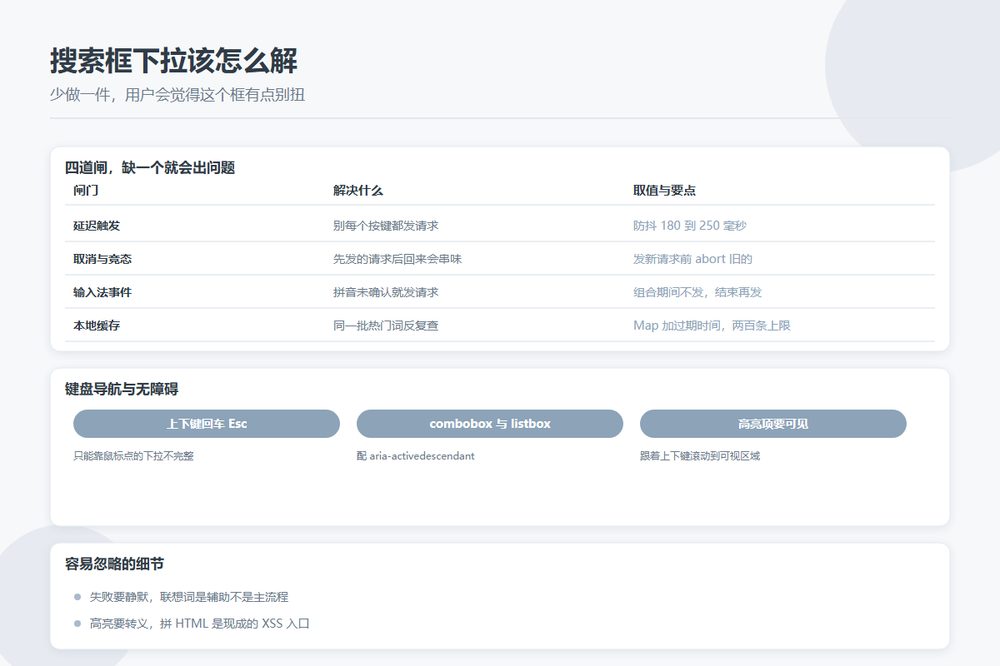Click cell 同一批热门词反复查

coord(386,325)
